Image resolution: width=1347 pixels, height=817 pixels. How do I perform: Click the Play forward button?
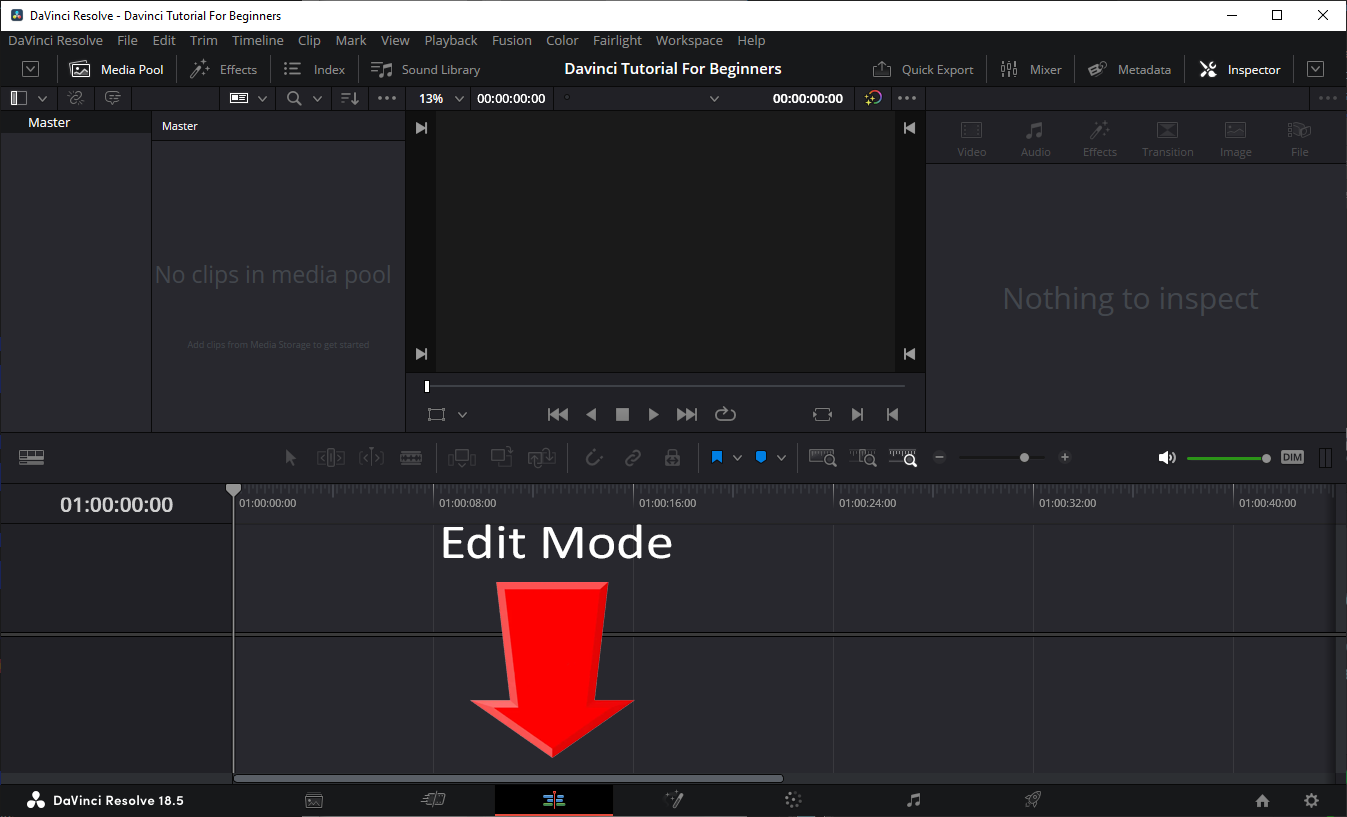653,414
